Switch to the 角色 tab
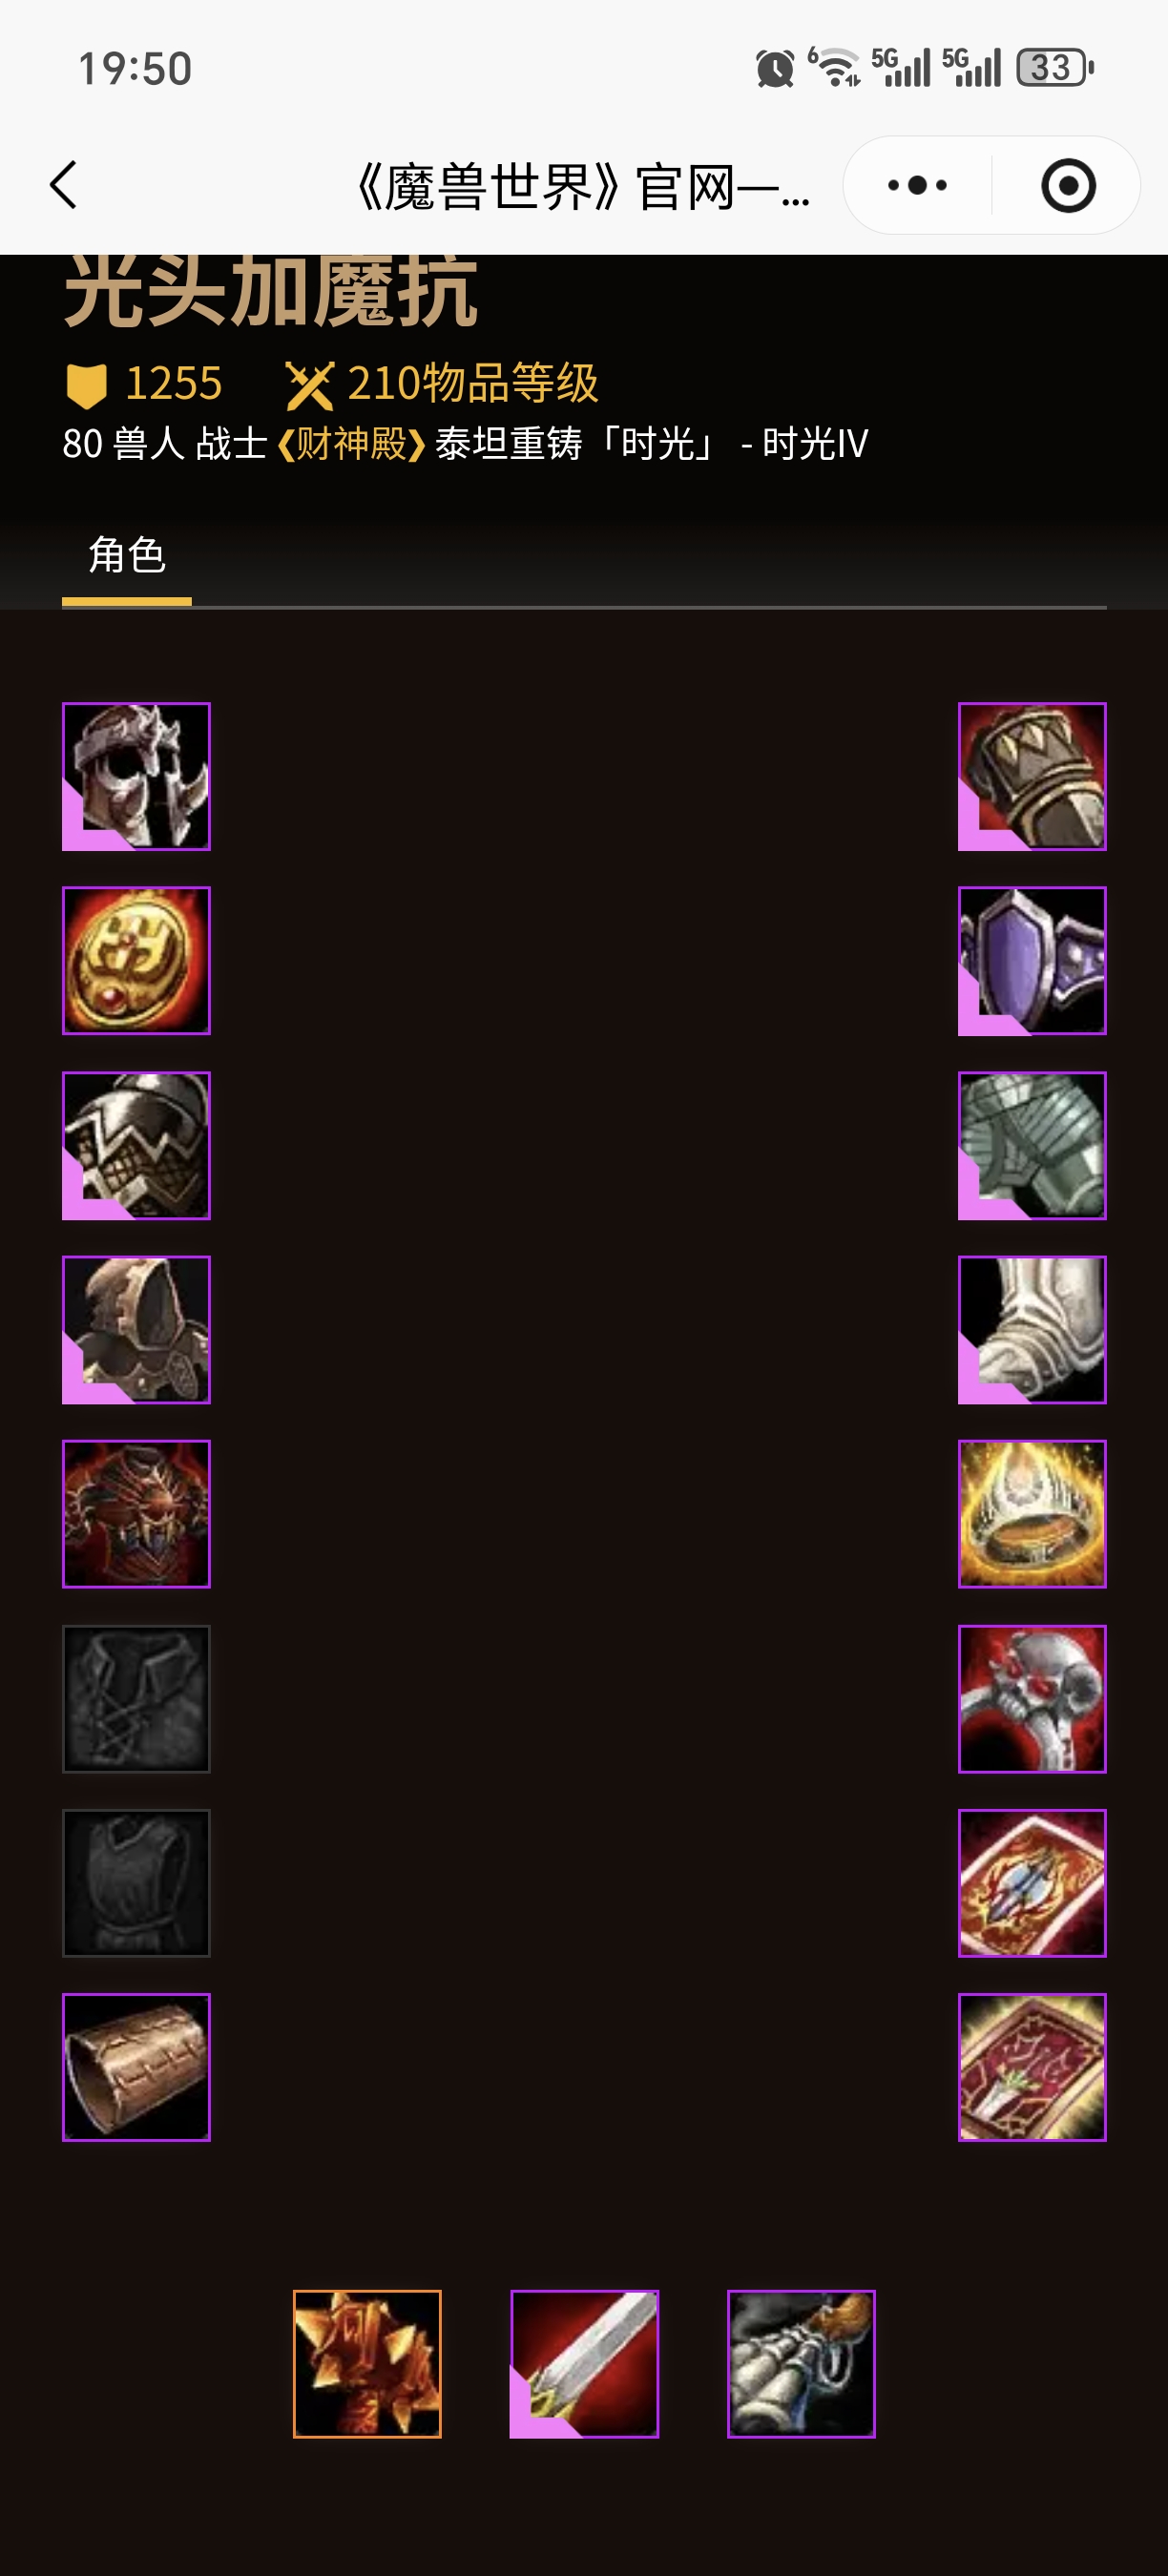Image resolution: width=1168 pixels, height=2576 pixels. 127,555
